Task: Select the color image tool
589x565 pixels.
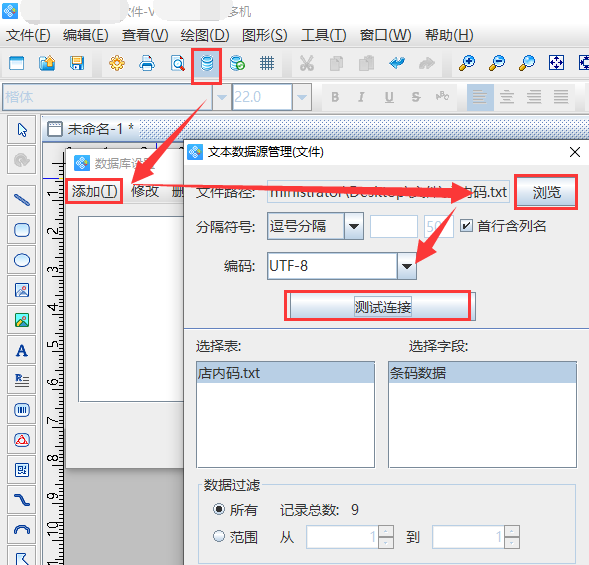Action: pos(22,320)
